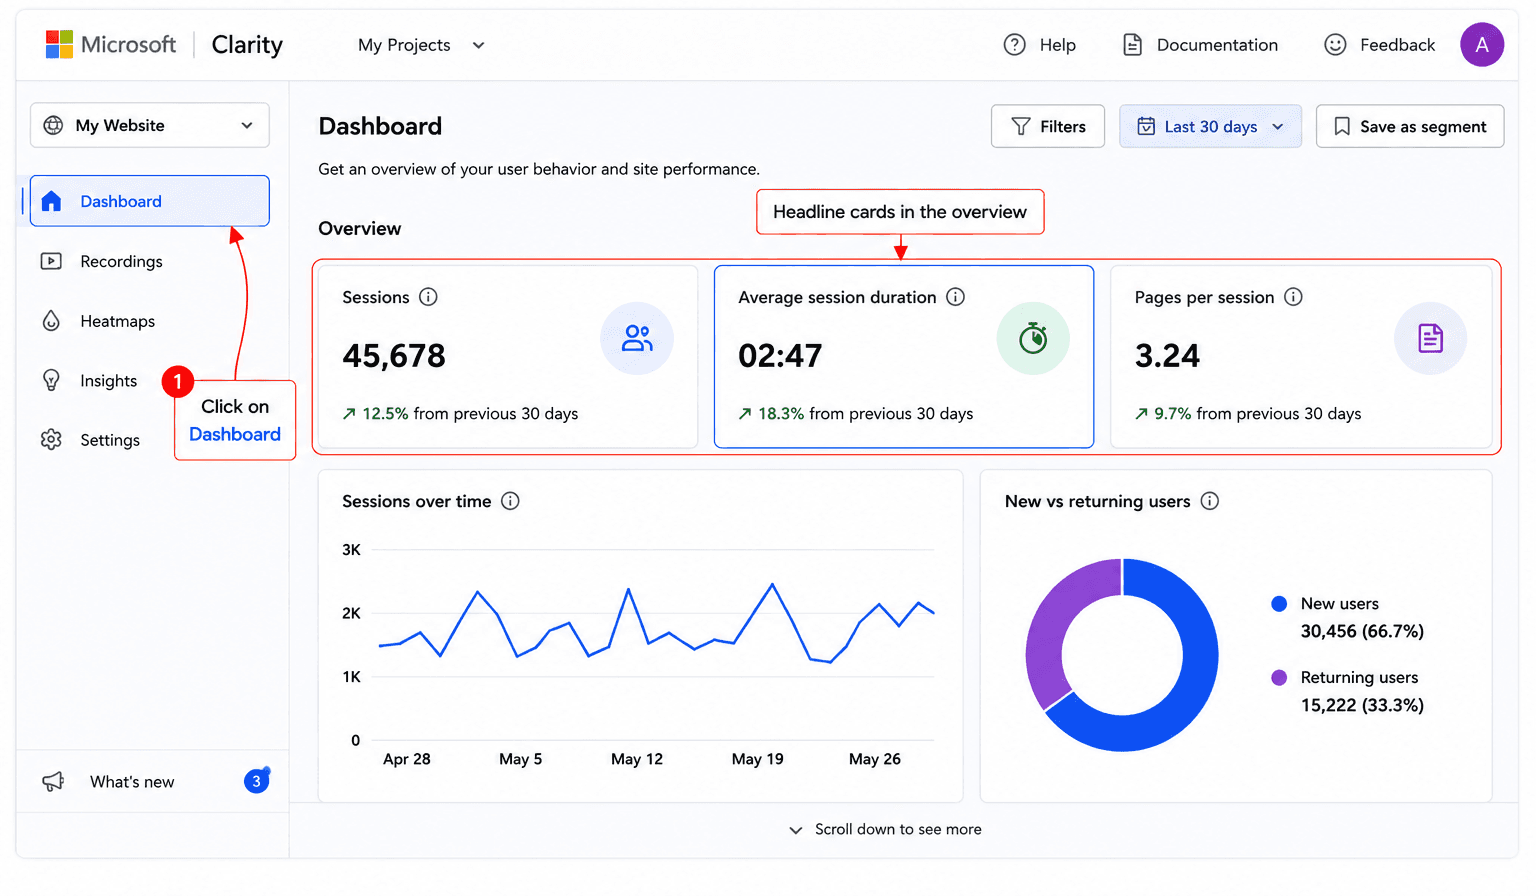Click the New users blue legend dot
1536x896 pixels.
1278,604
